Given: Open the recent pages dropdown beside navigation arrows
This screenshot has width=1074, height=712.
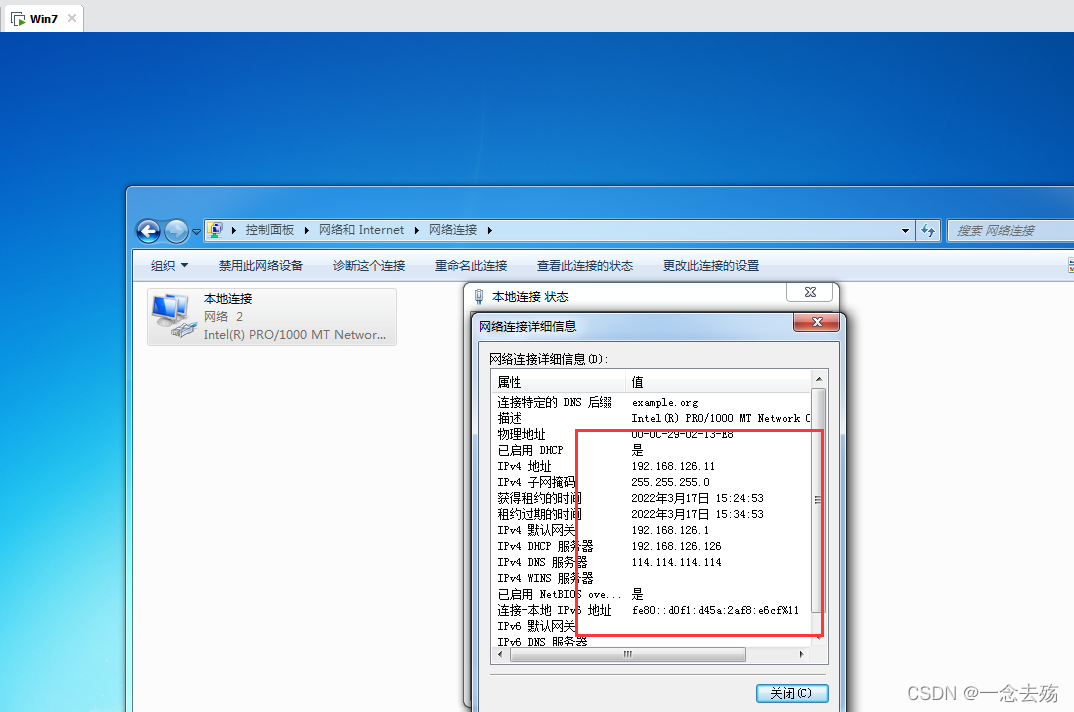Looking at the screenshot, I should tap(197, 232).
